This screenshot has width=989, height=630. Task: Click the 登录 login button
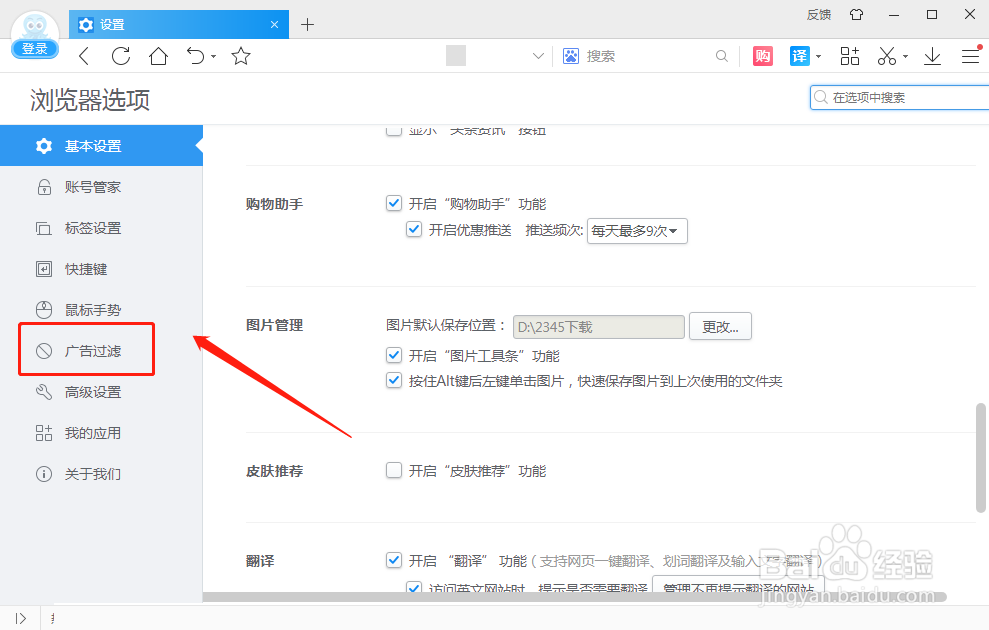click(x=34, y=47)
